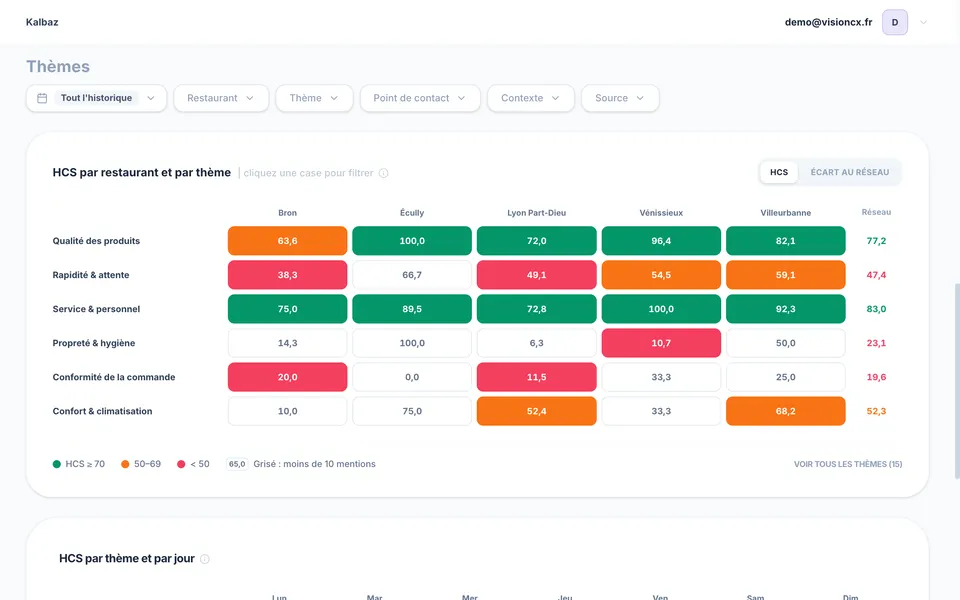The height and width of the screenshot is (600, 960).
Task: Click the 'Bron' column header
Action: coord(288,213)
